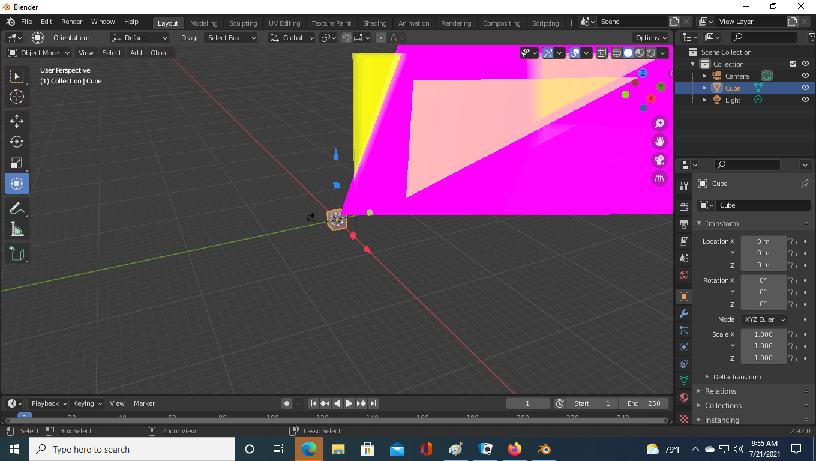Select the Scale tool
816x461 pixels.
point(17,163)
